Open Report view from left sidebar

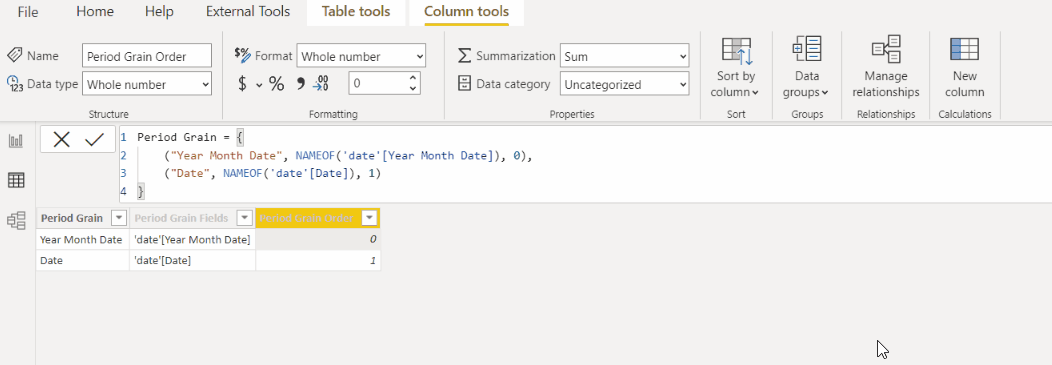pyautogui.click(x=15, y=141)
